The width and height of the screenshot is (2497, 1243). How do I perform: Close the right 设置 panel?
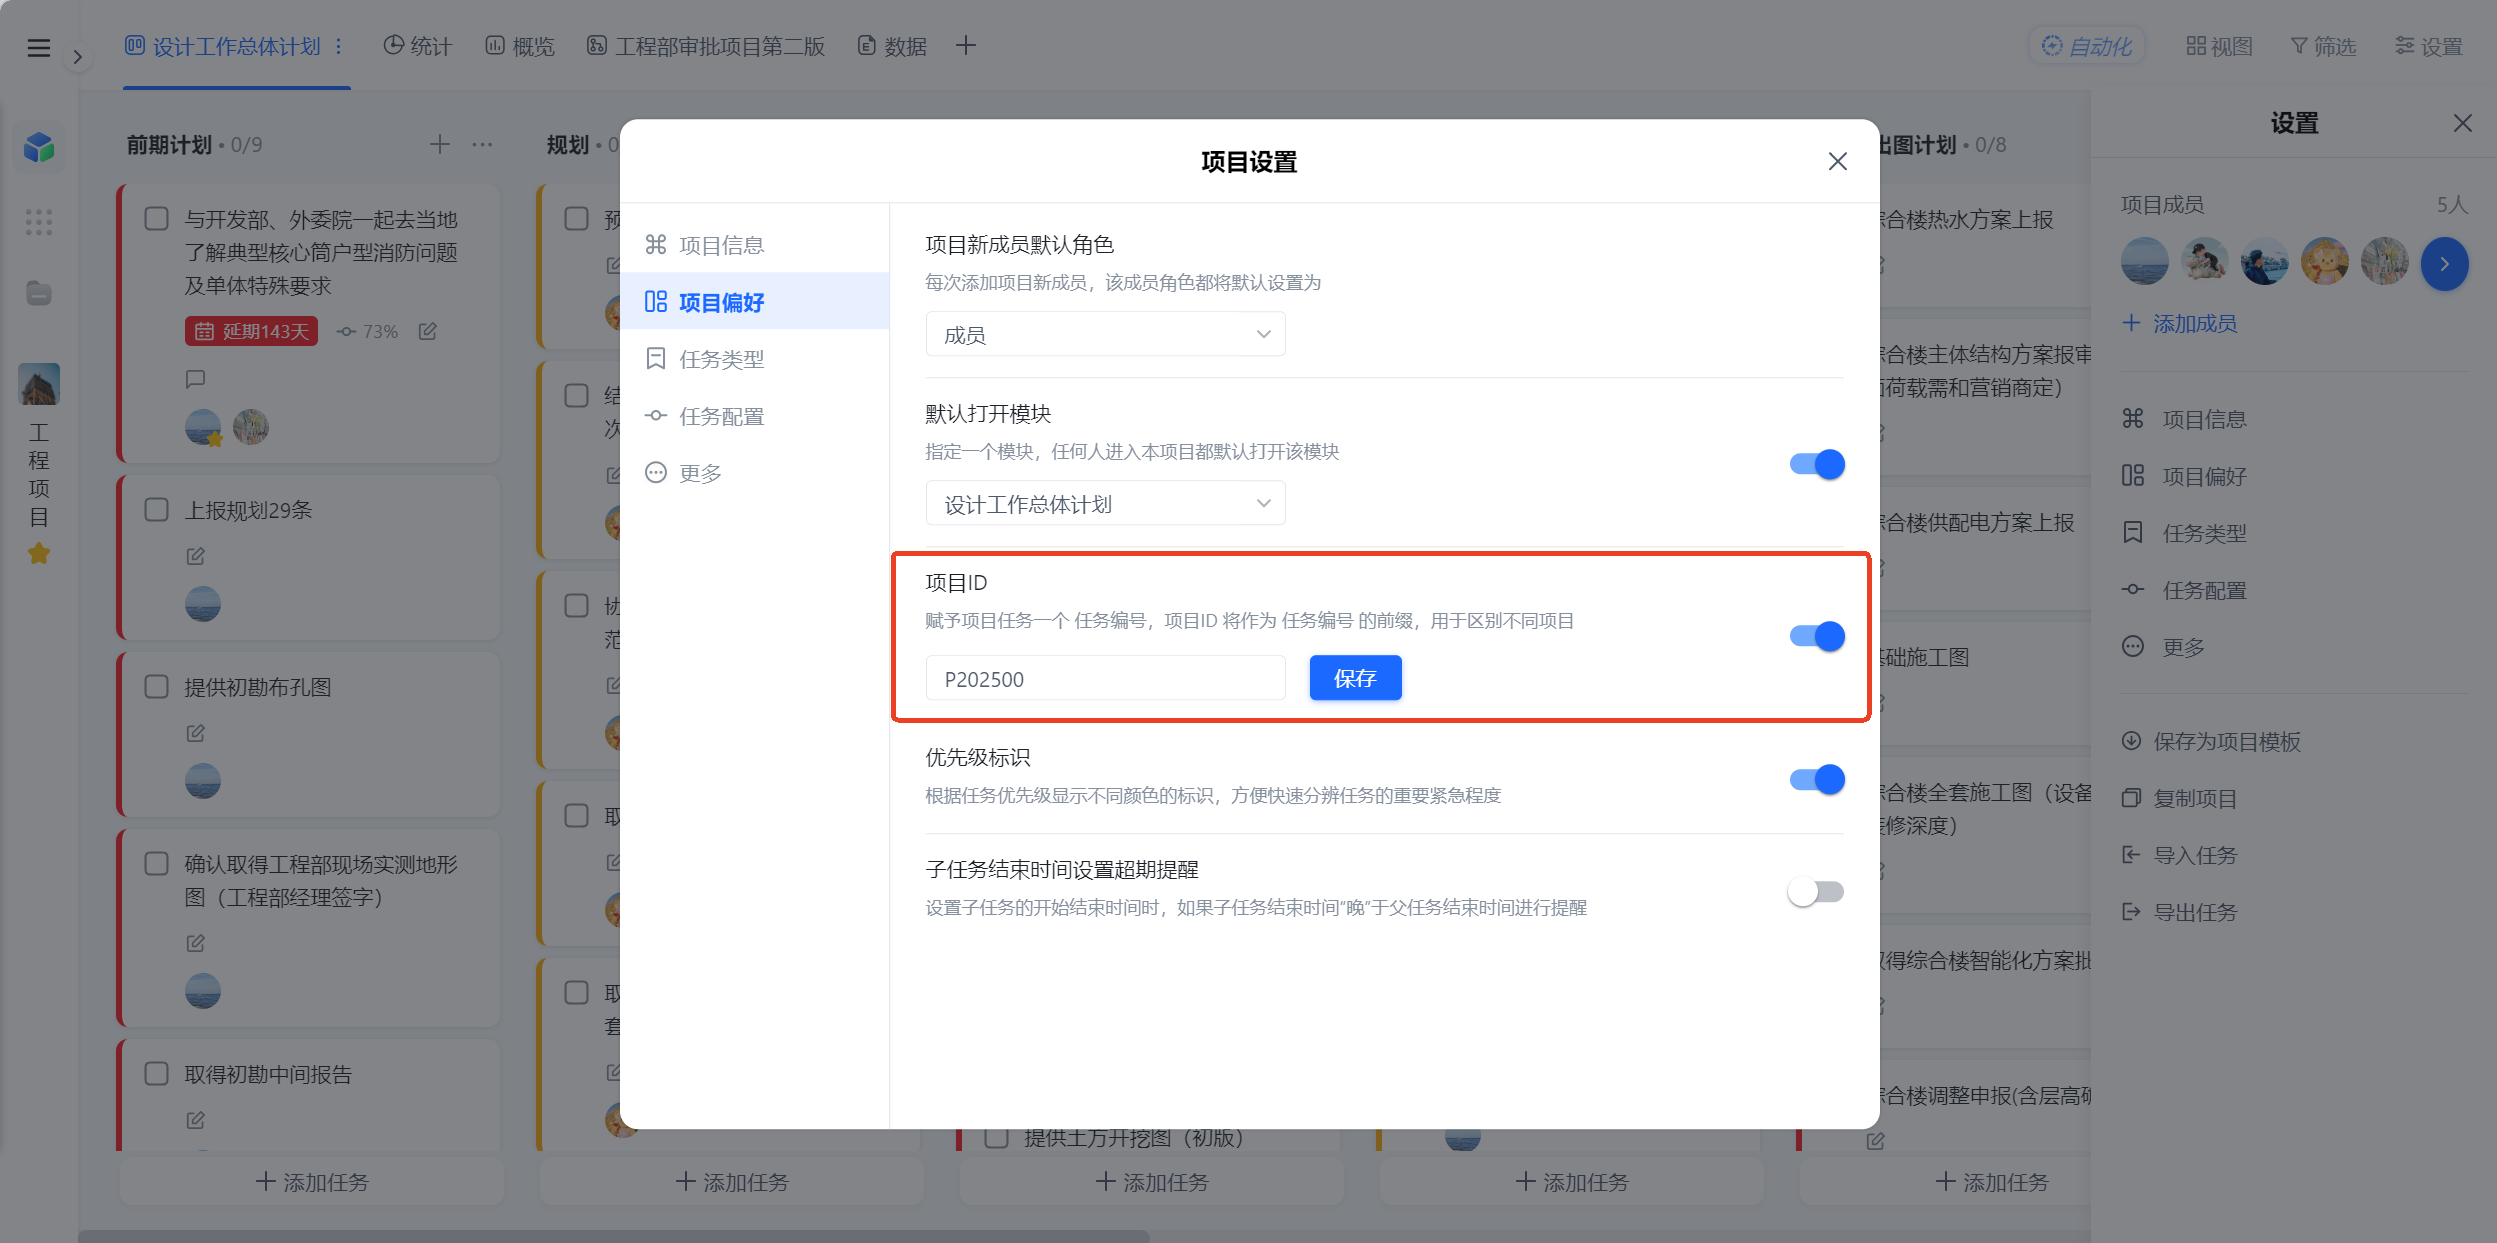pos(2462,123)
